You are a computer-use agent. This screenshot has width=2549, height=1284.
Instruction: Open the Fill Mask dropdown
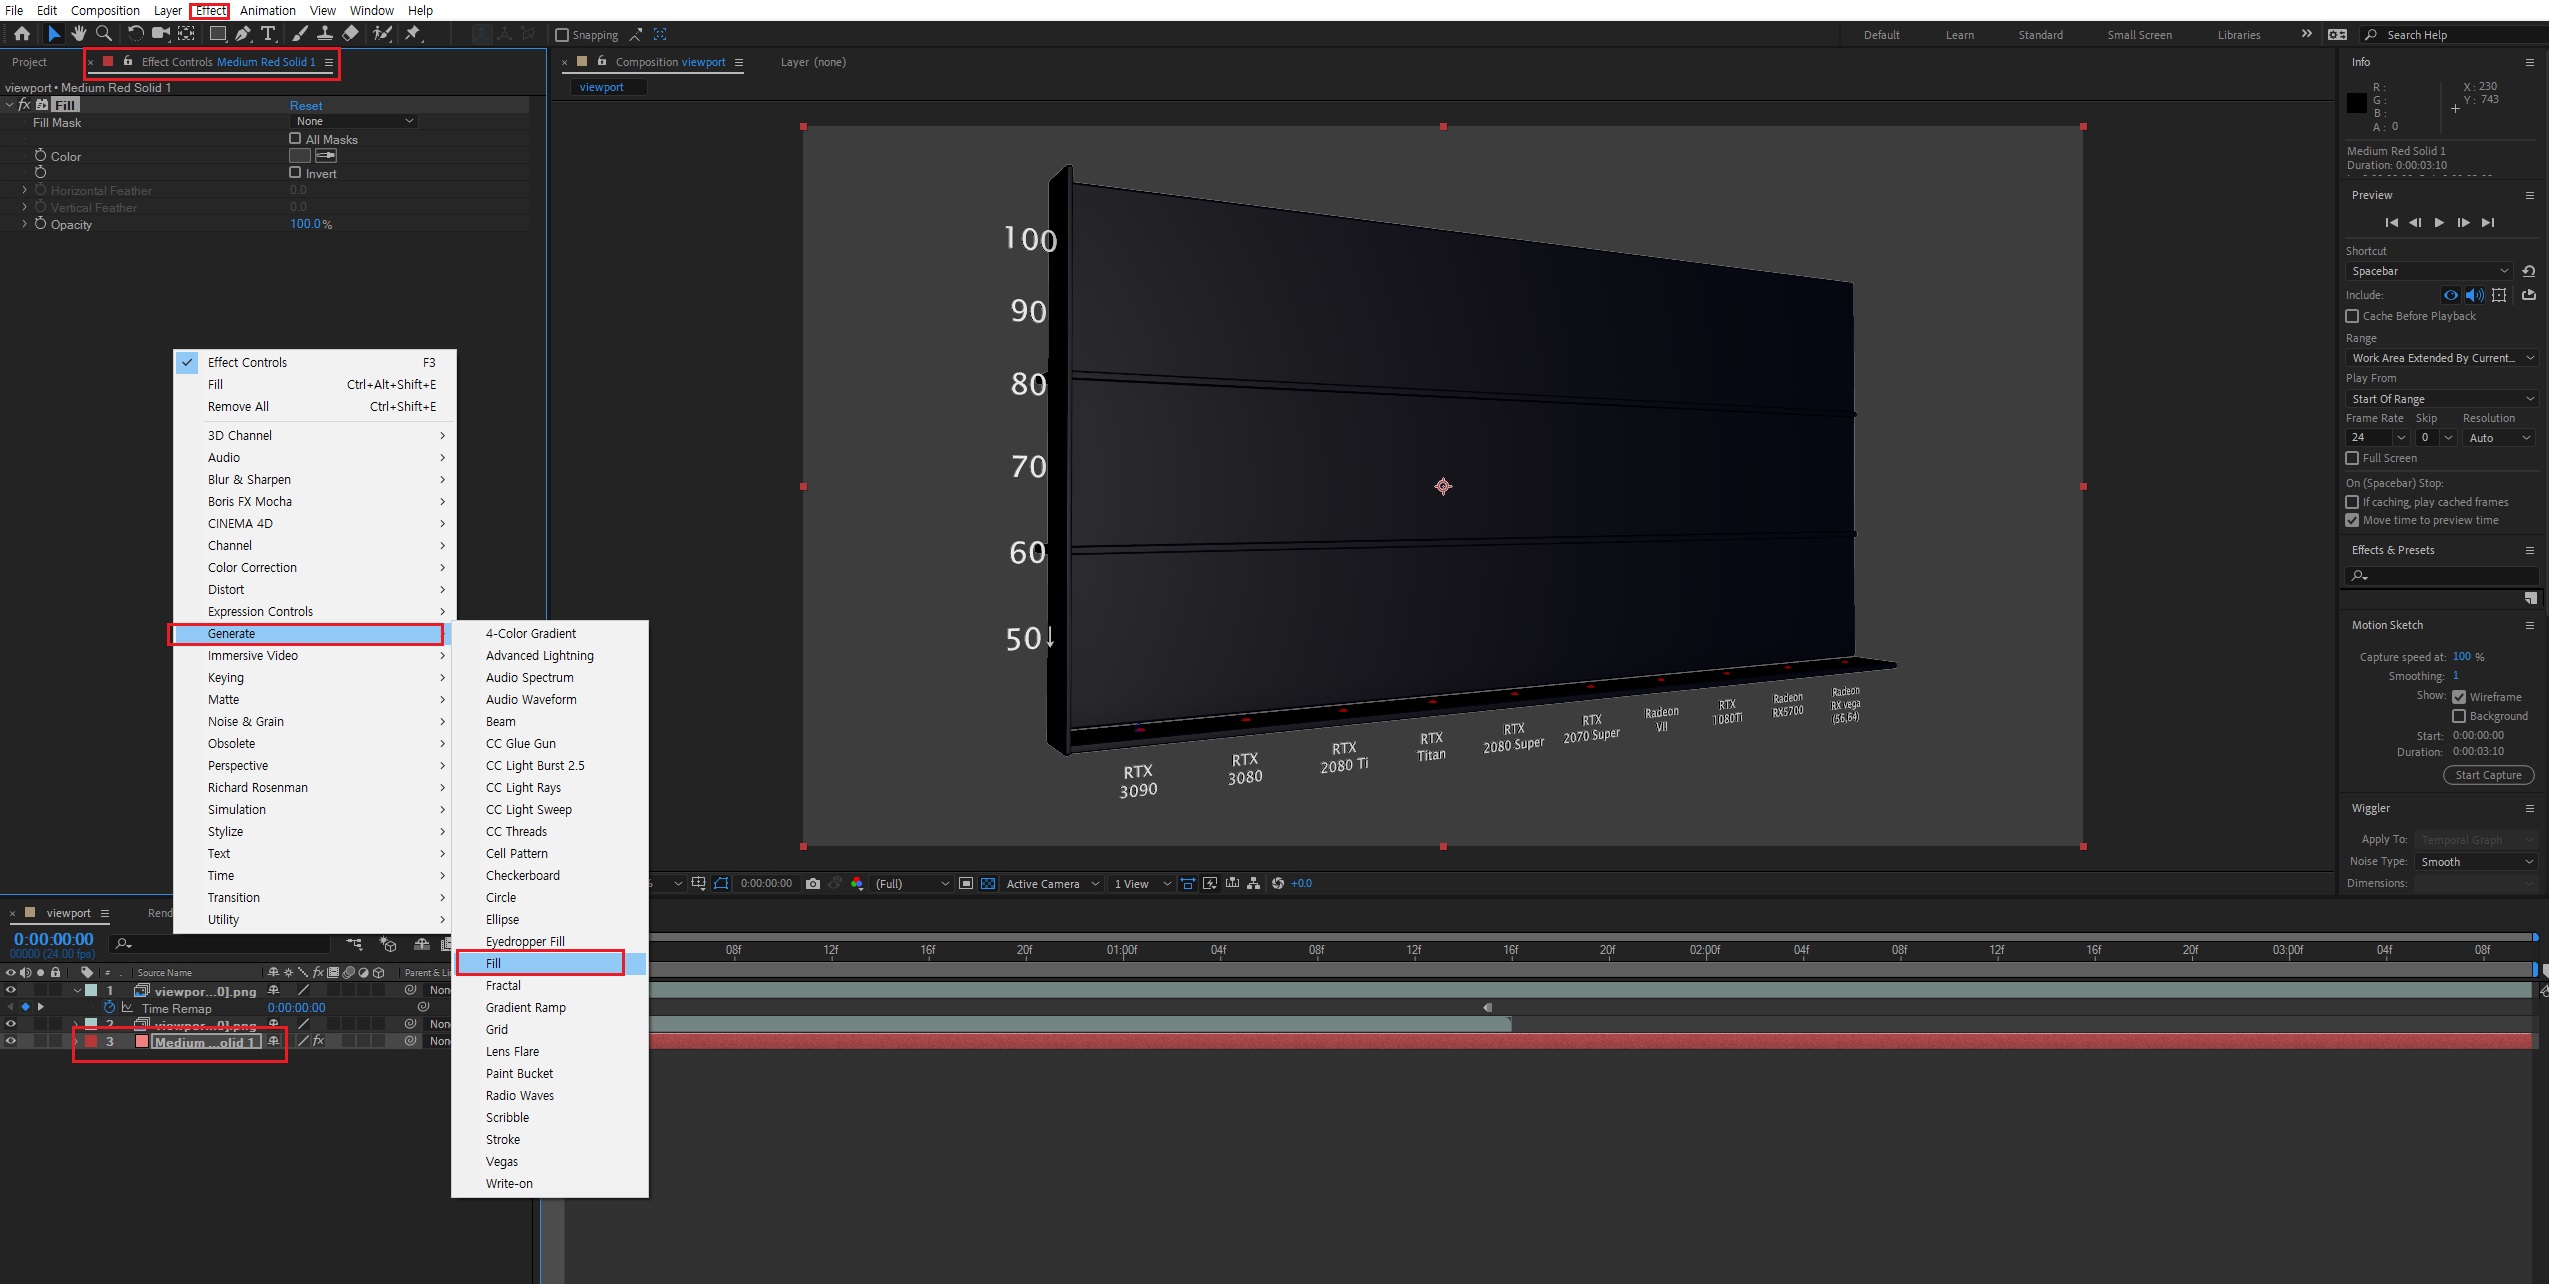click(x=353, y=121)
